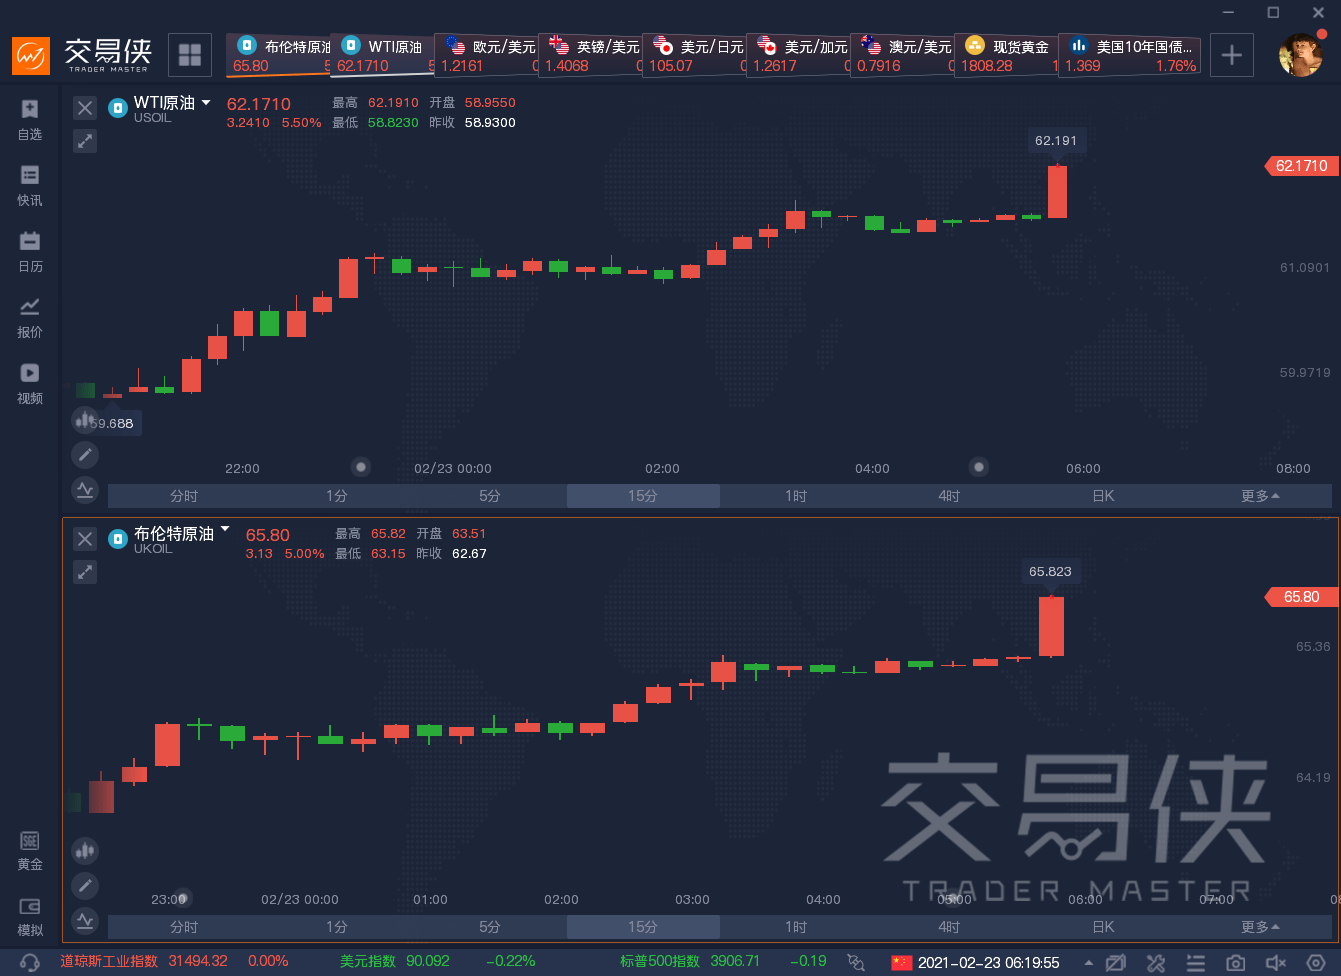Select 日K timeframe in WTI chart
The width and height of the screenshot is (1341, 976).
tap(1103, 496)
